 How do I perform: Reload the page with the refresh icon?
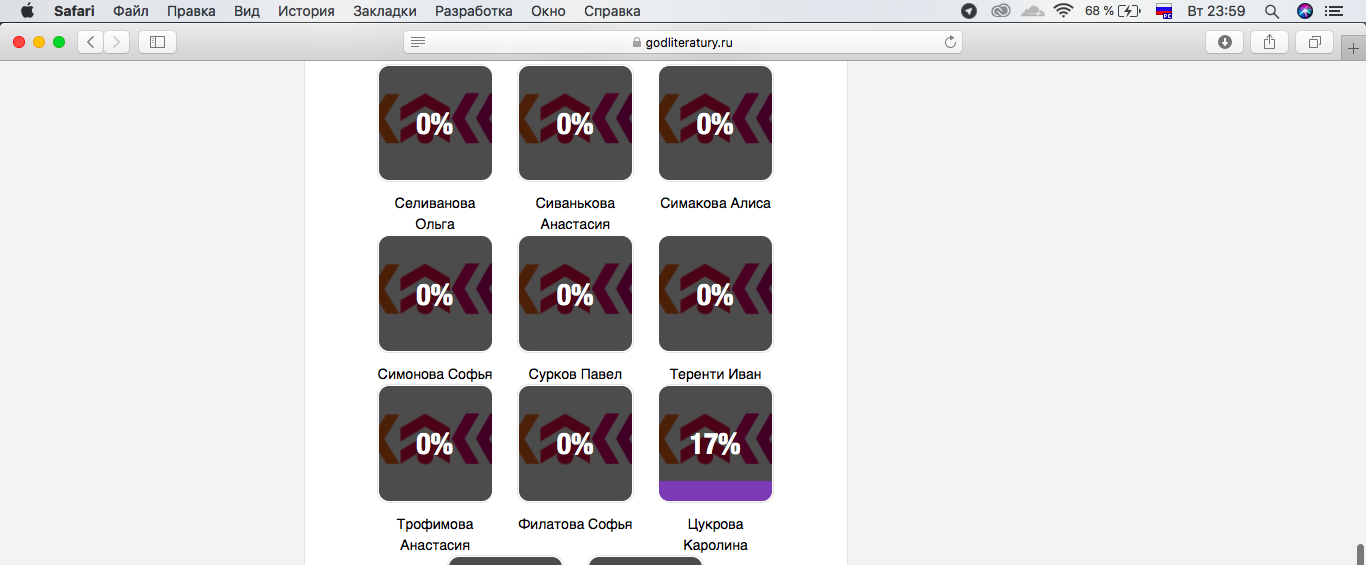click(x=950, y=42)
